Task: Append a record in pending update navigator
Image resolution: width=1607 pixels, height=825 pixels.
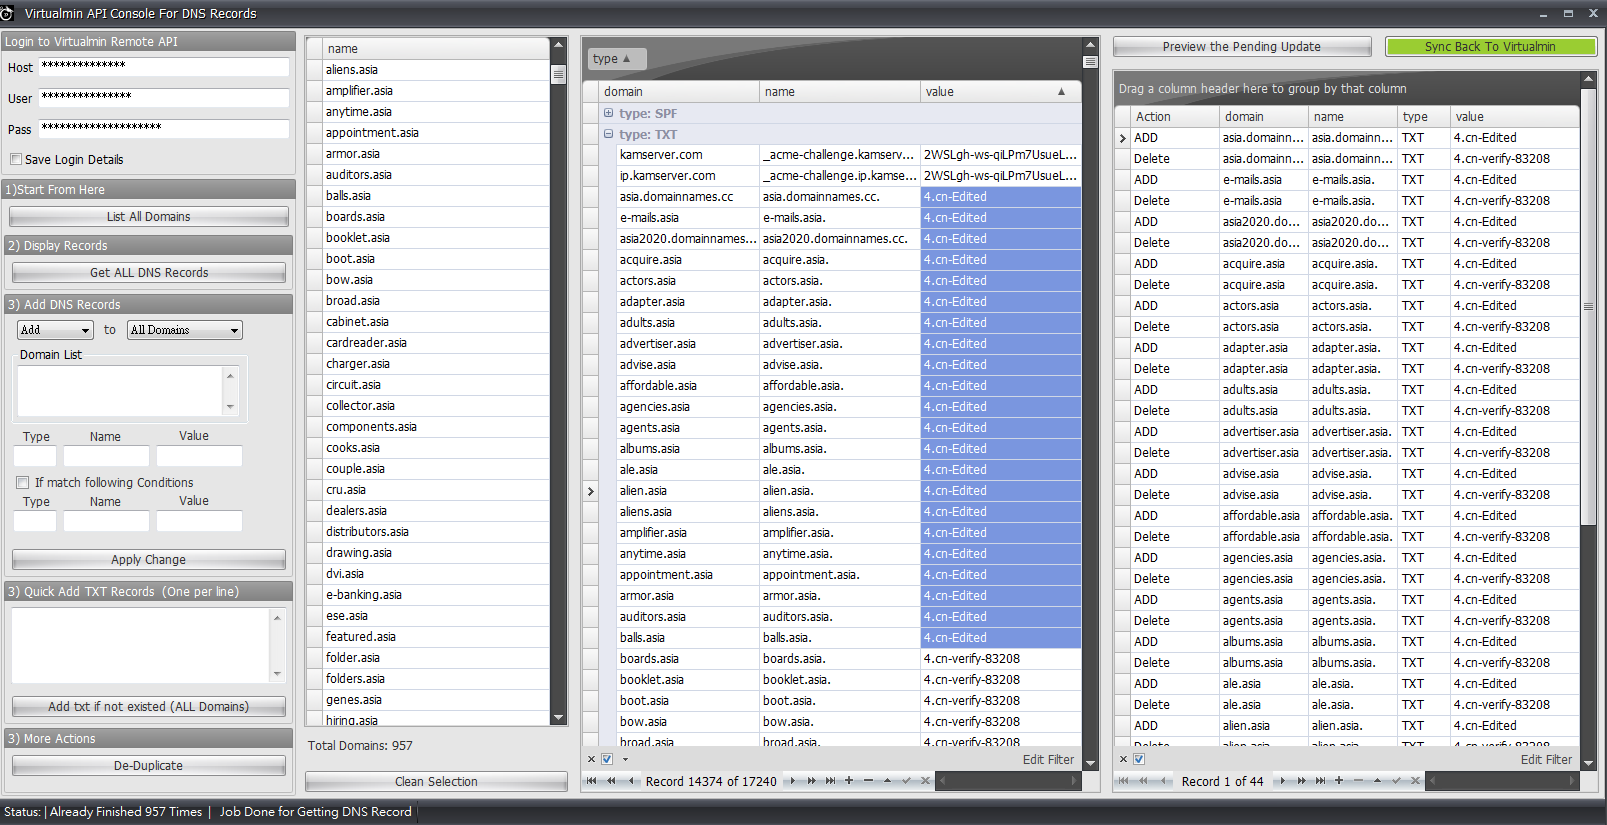Action: tap(1339, 781)
